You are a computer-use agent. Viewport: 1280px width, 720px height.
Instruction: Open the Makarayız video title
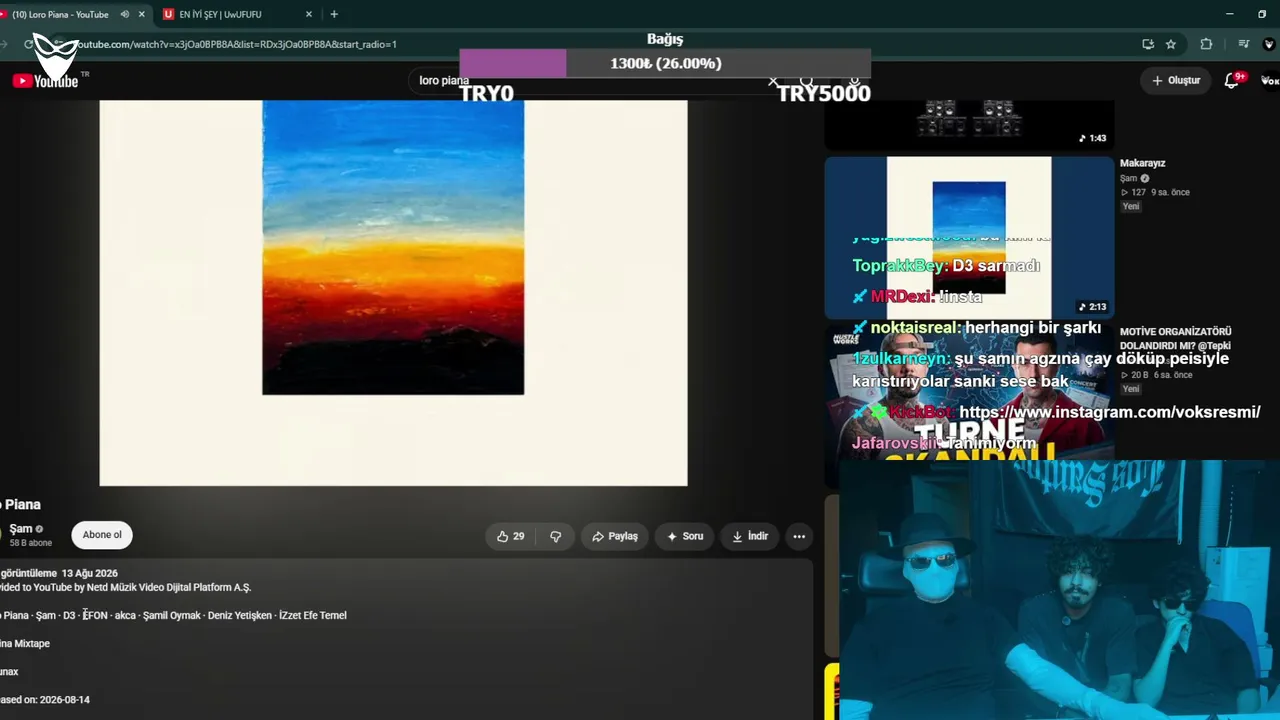click(x=1143, y=163)
